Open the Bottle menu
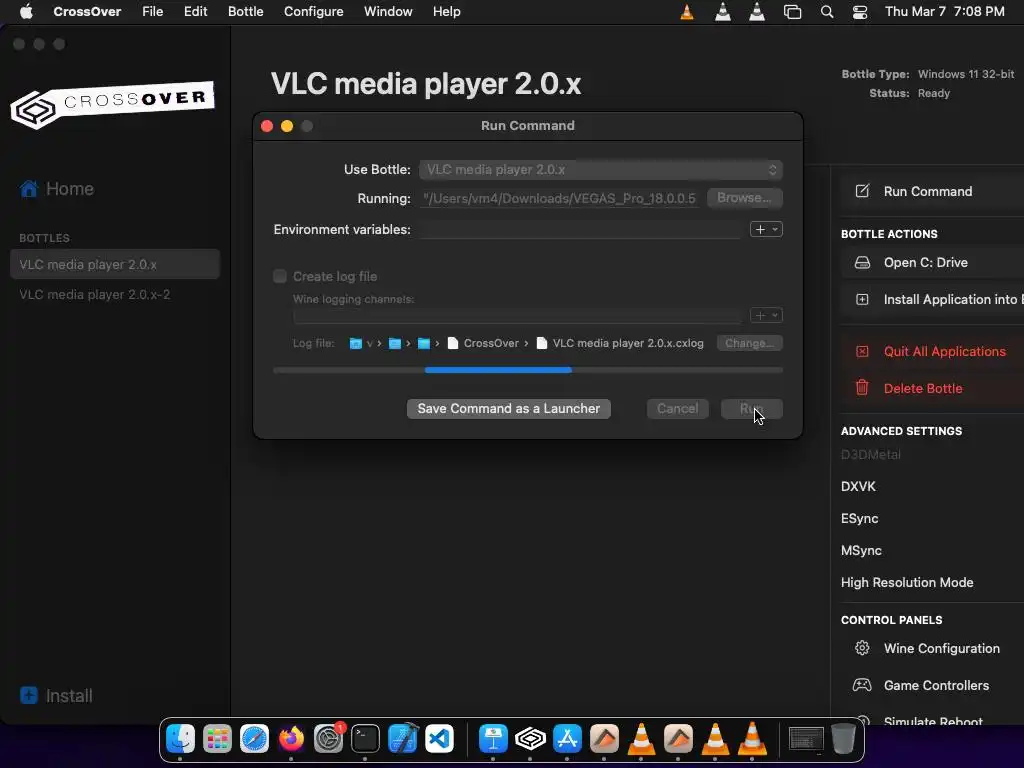This screenshot has width=1024, height=768. [246, 12]
